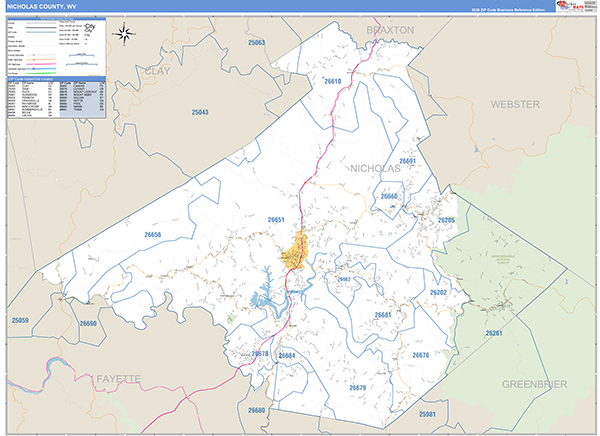
Task: Select ZIP code 26651 label
Action: tap(276, 220)
